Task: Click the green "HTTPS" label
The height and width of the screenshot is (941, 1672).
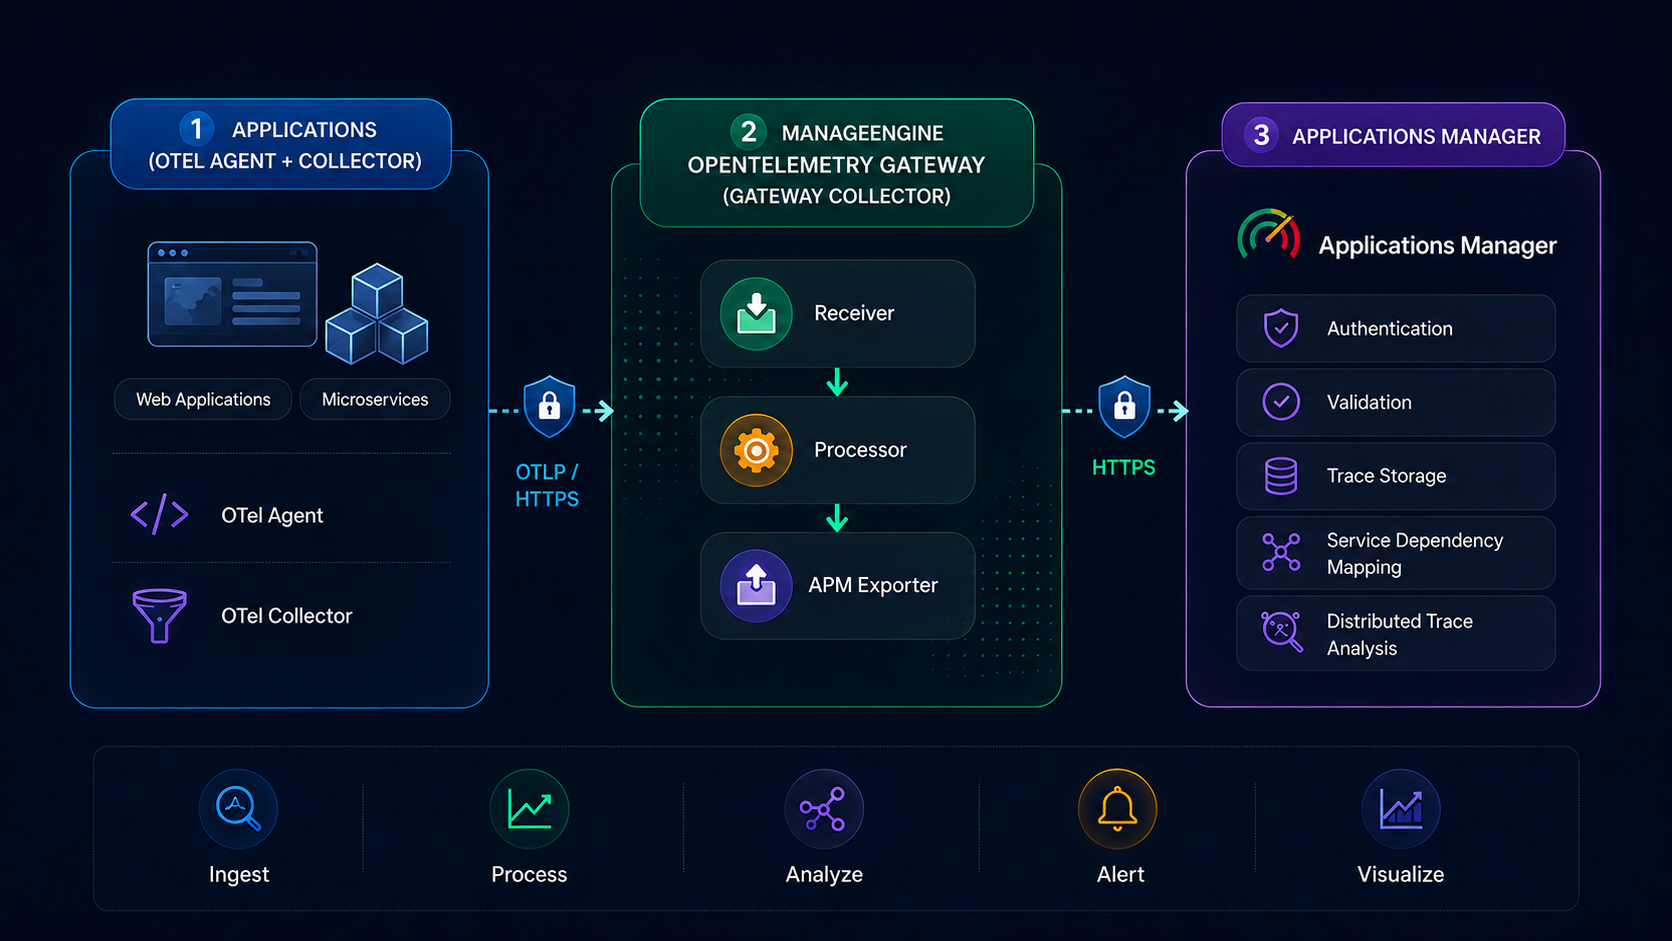Action: pyautogui.click(x=1124, y=467)
